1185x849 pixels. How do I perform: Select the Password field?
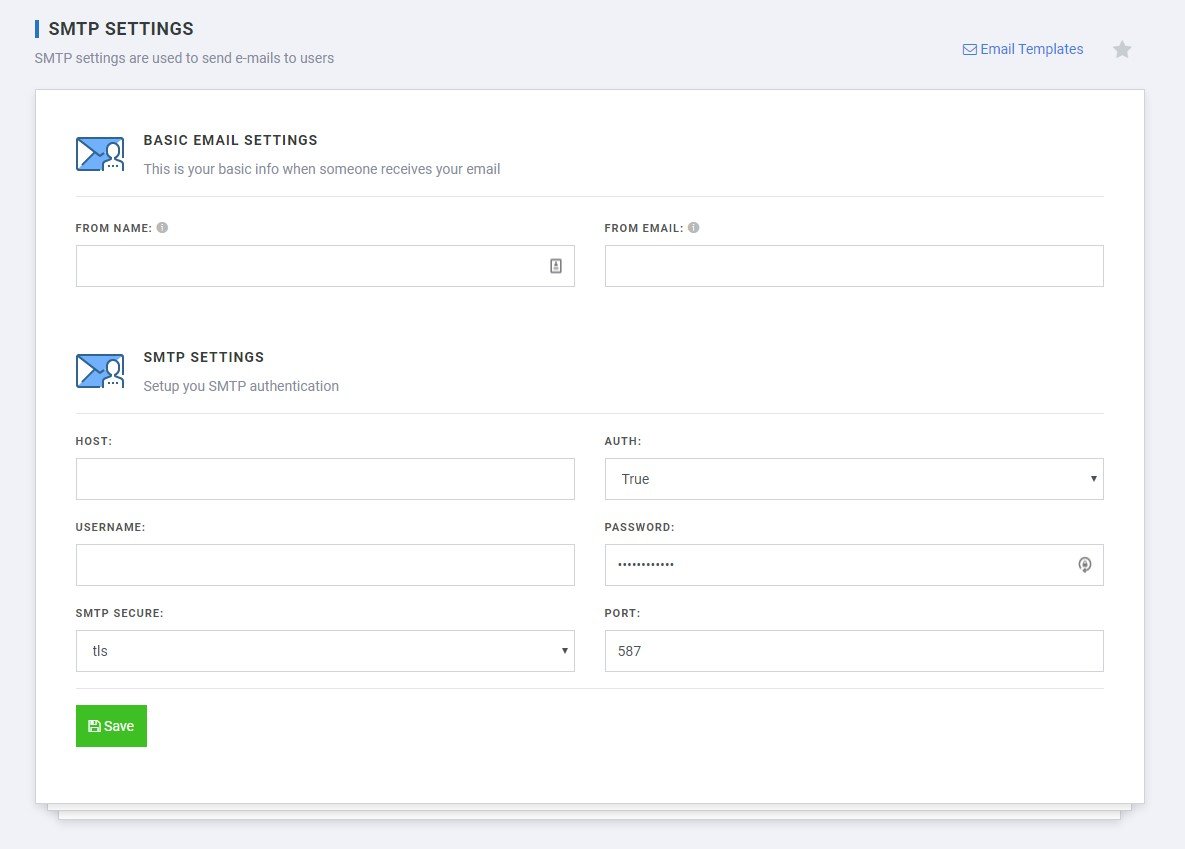(x=854, y=565)
